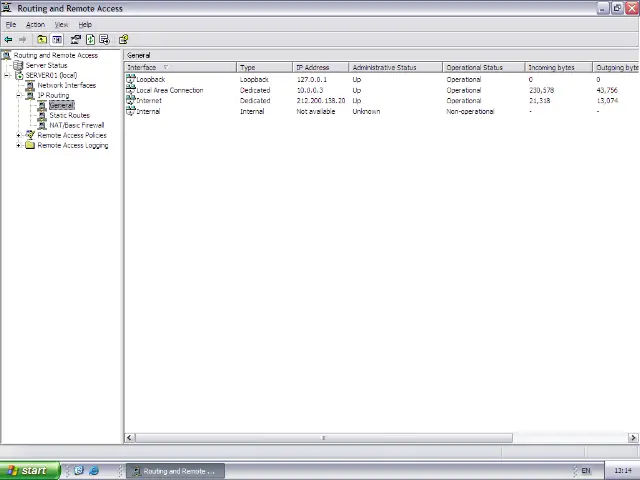Click the 10.0.0.3 IP address cell
This screenshot has width=640, height=480.
click(310, 90)
